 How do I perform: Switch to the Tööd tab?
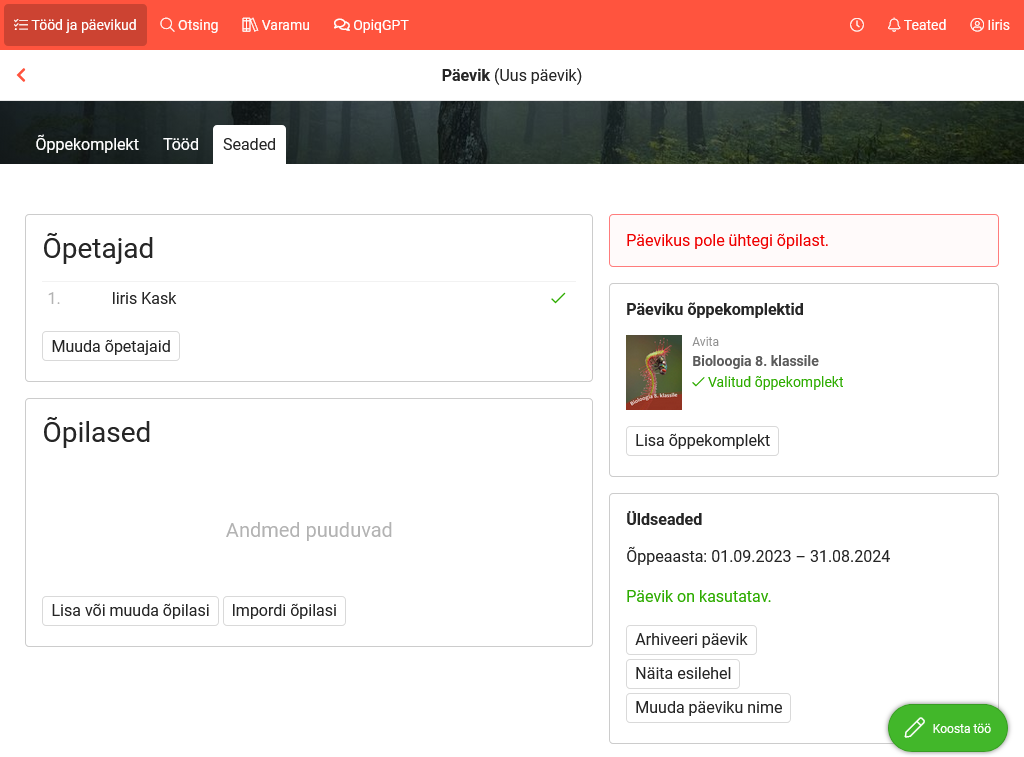point(181,144)
